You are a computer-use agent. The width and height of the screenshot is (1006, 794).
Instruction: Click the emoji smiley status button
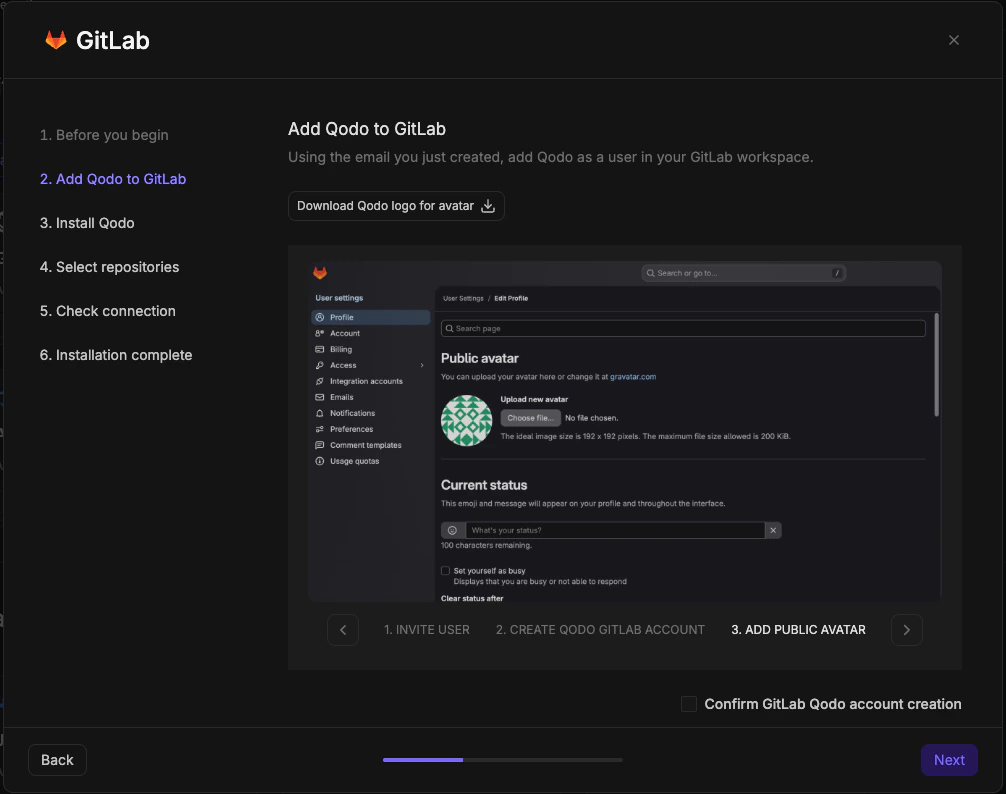click(452, 530)
